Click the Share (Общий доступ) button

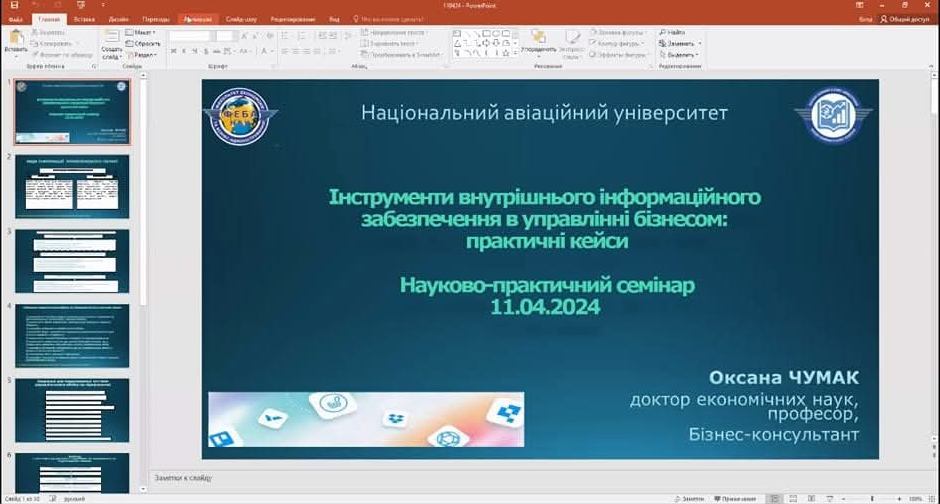pos(907,19)
